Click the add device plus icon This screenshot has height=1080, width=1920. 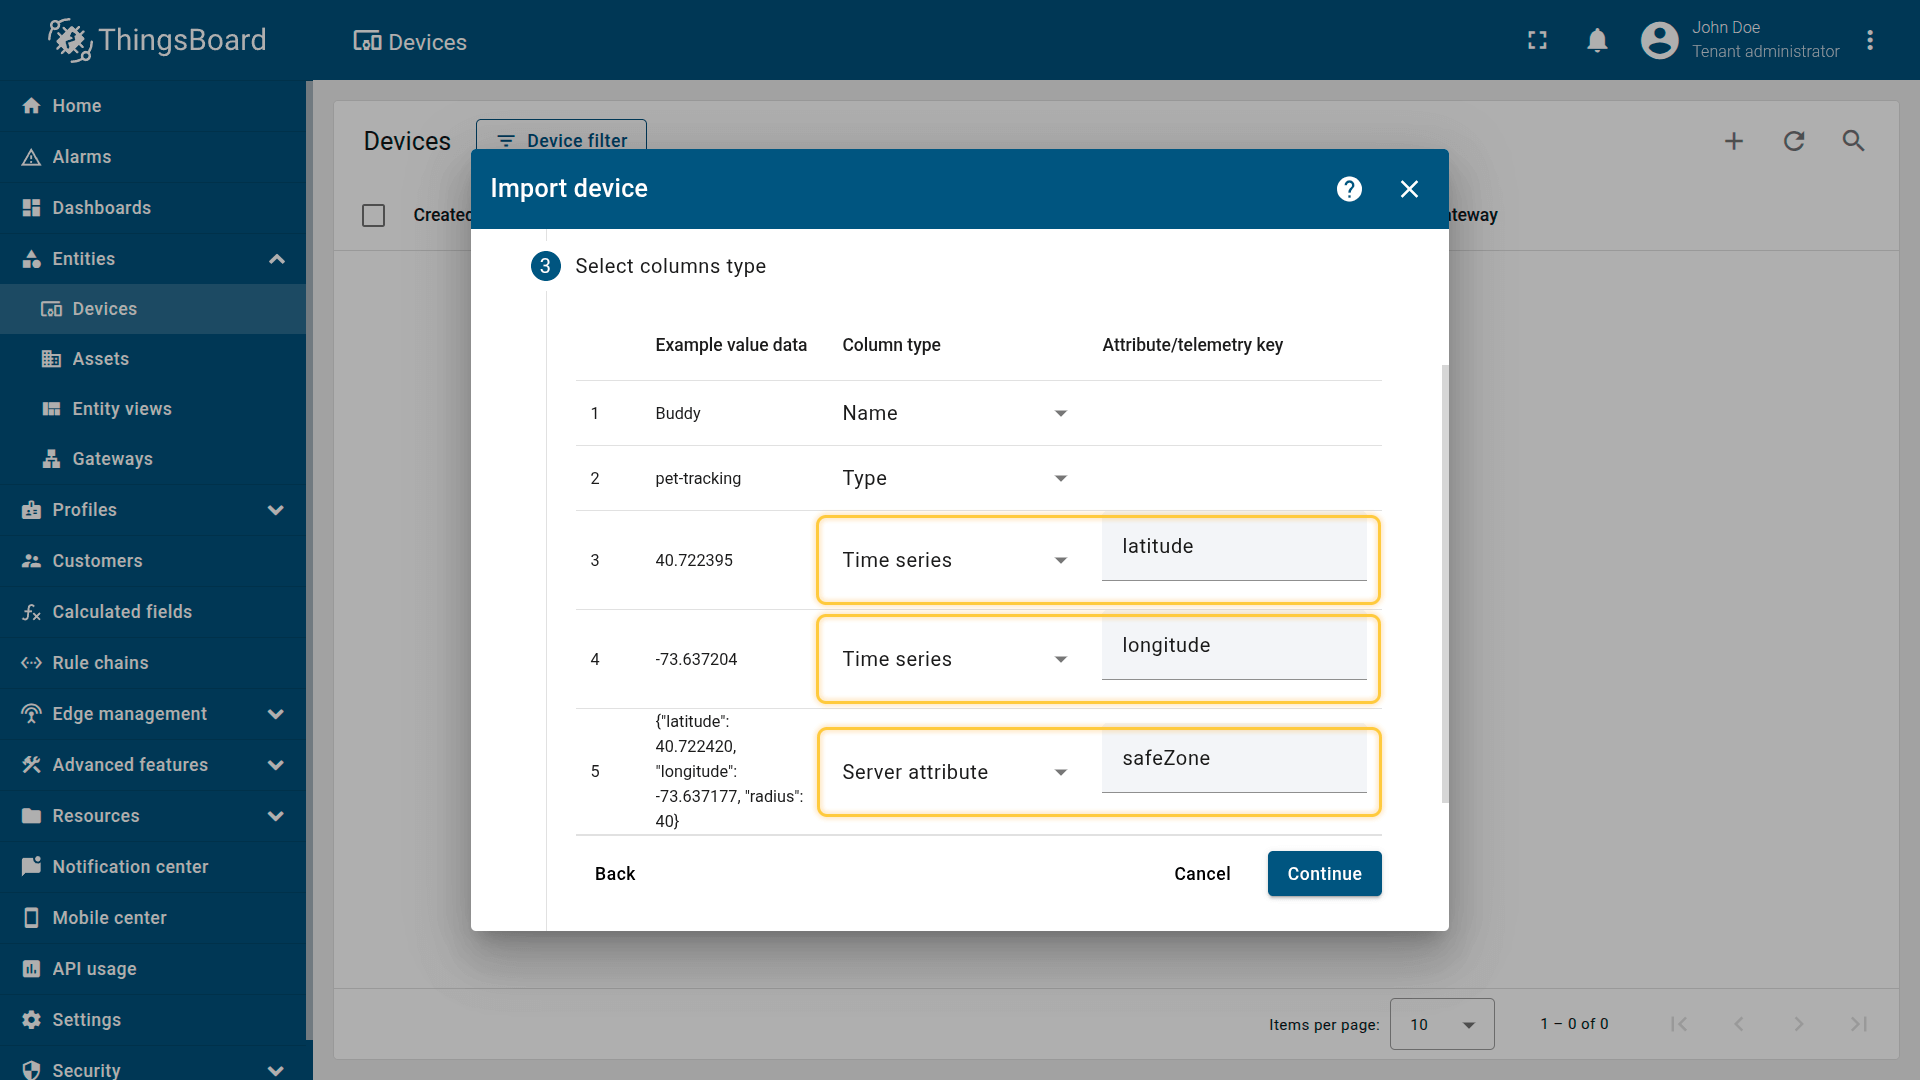(x=1733, y=141)
